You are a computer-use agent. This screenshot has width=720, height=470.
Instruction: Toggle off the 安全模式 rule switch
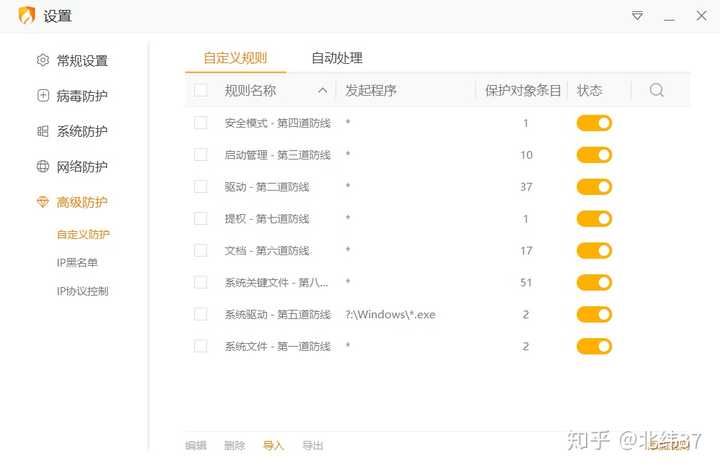pos(594,123)
